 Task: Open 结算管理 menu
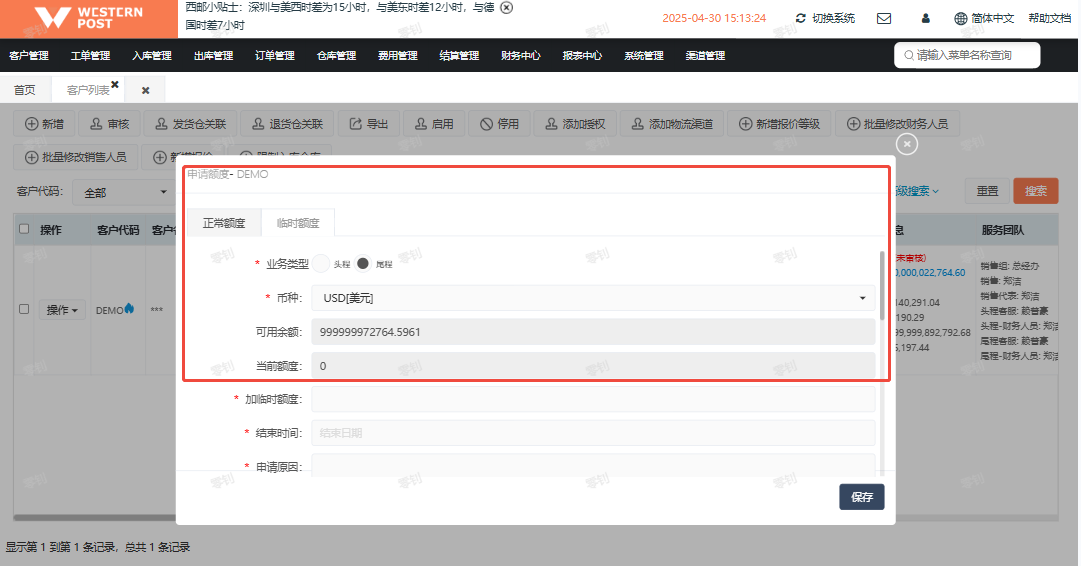point(459,56)
